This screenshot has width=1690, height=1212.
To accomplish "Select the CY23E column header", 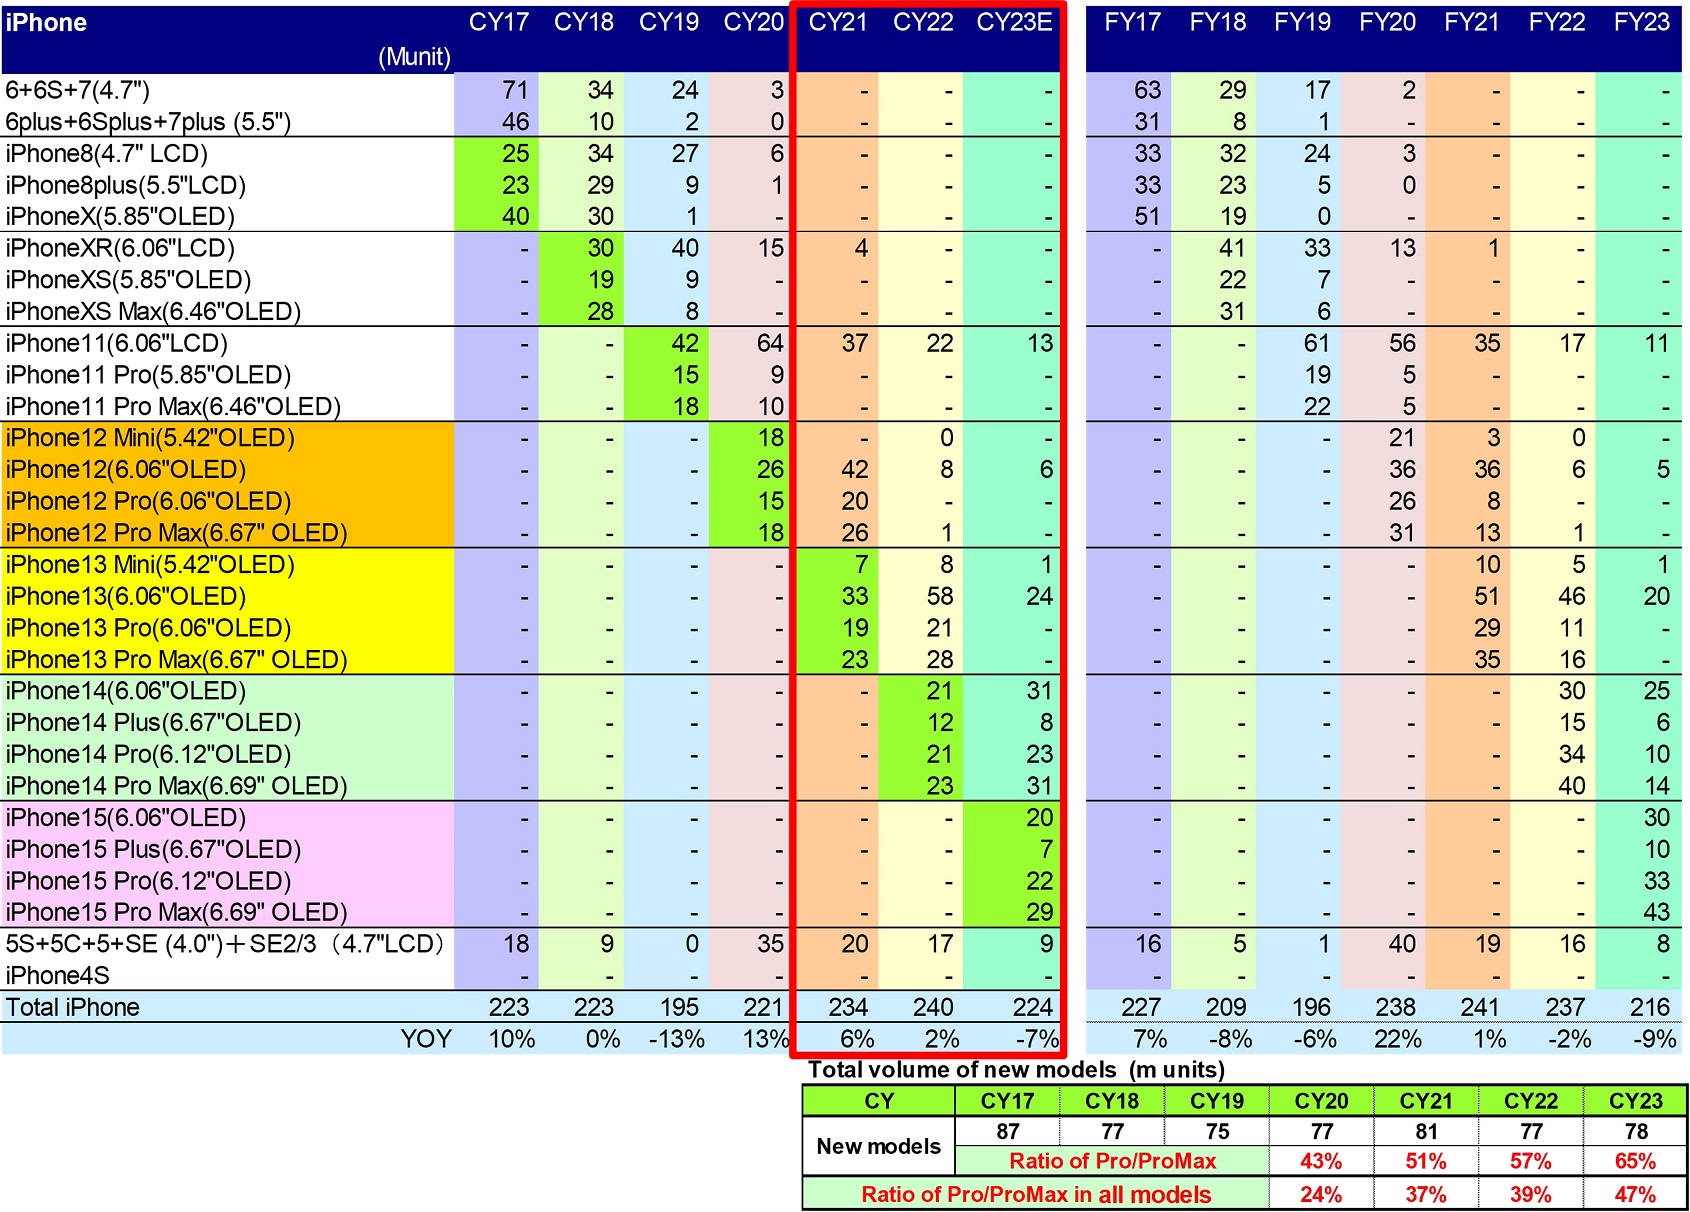I will coord(1014,23).
